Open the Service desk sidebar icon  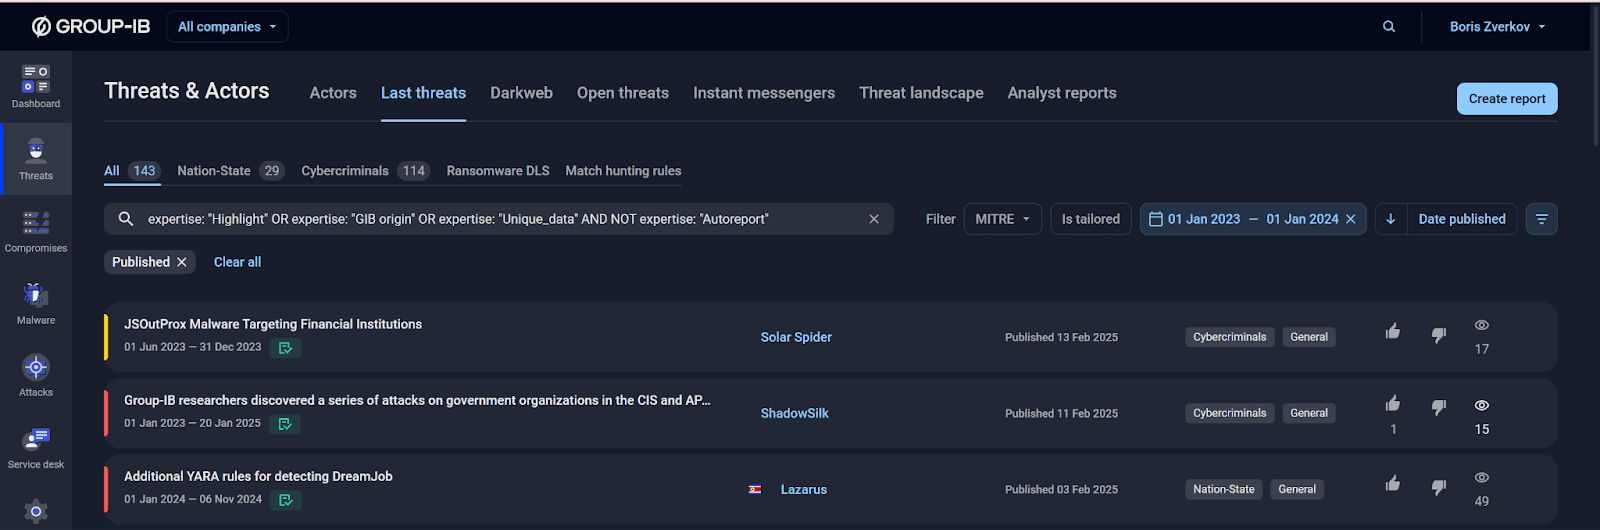pos(36,447)
